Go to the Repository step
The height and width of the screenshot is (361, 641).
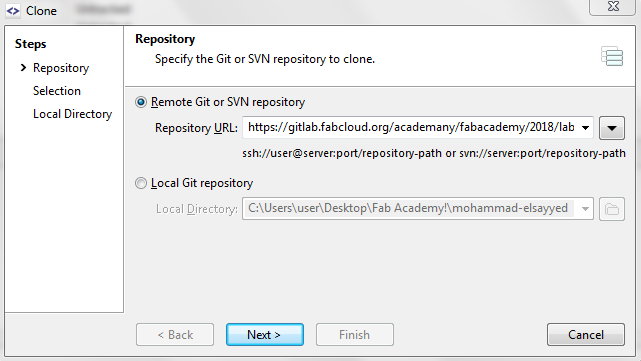pyautogui.click(x=61, y=68)
